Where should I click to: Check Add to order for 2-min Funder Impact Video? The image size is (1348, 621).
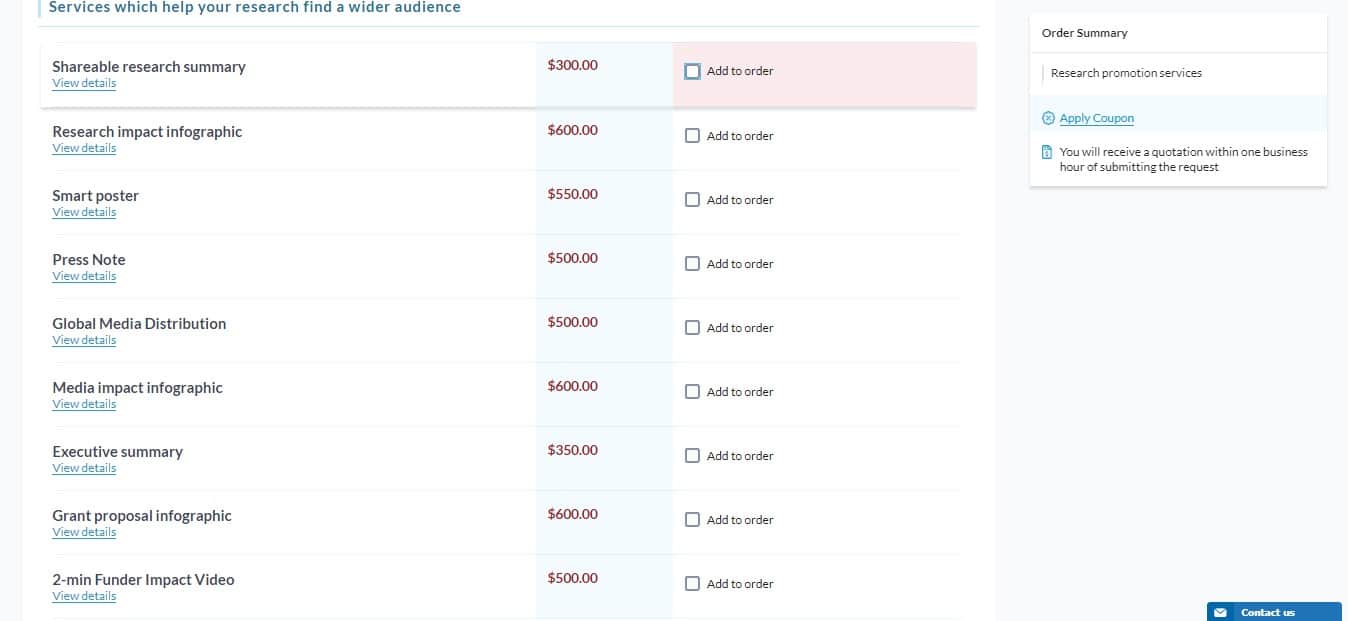point(692,584)
